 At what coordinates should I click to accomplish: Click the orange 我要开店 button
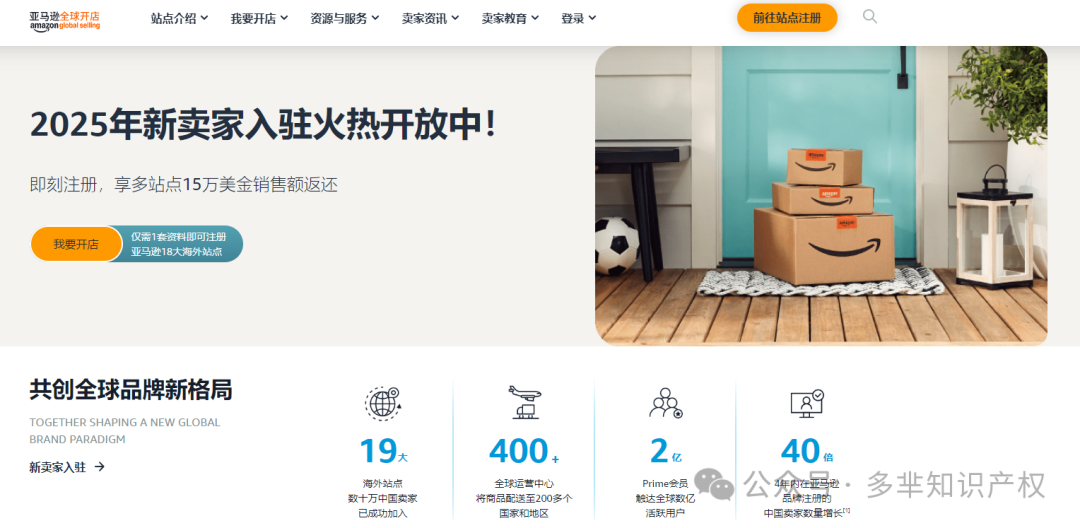pyautogui.click(x=76, y=244)
